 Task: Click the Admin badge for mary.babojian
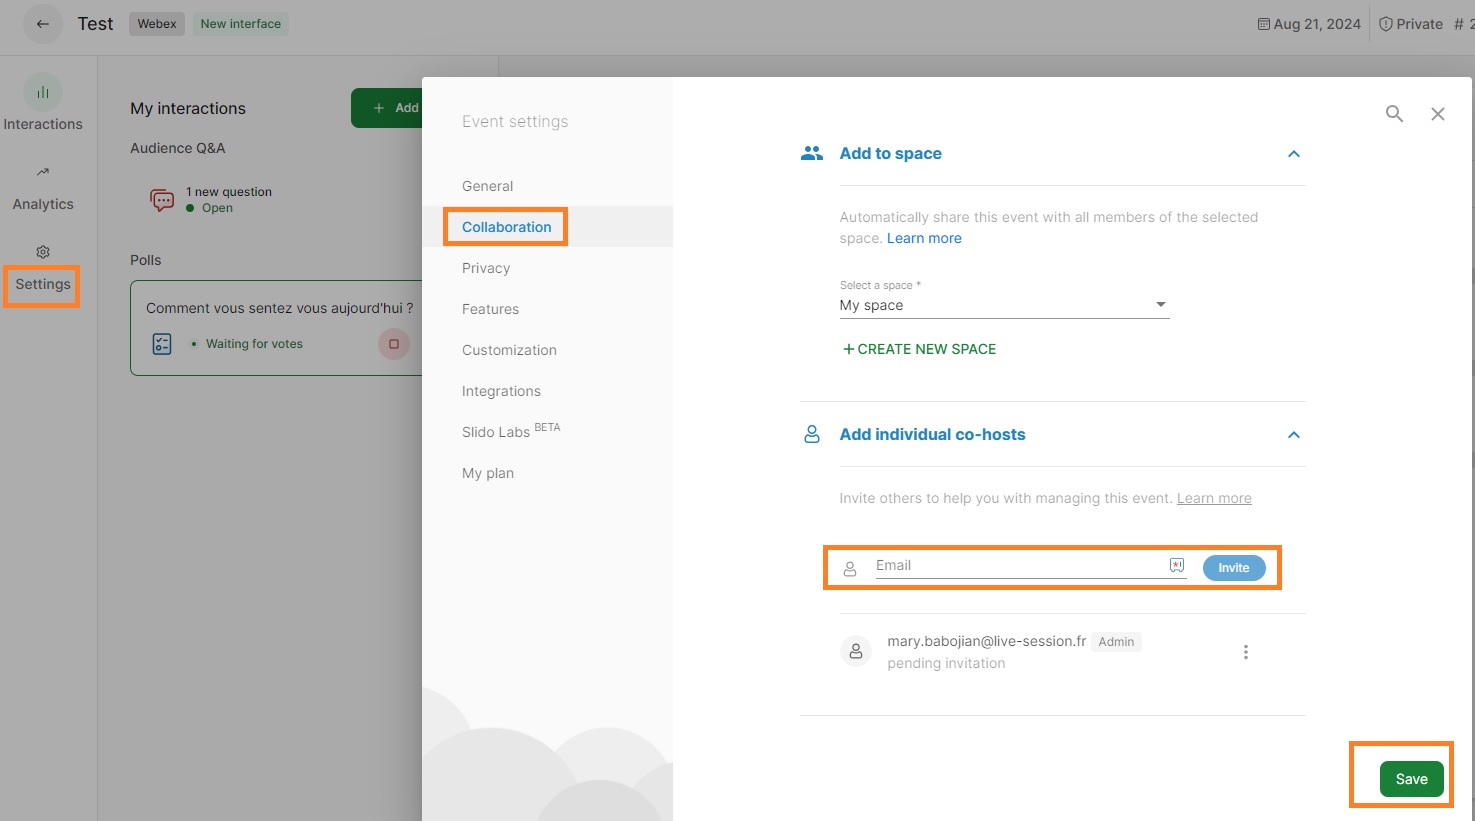pyautogui.click(x=1116, y=642)
